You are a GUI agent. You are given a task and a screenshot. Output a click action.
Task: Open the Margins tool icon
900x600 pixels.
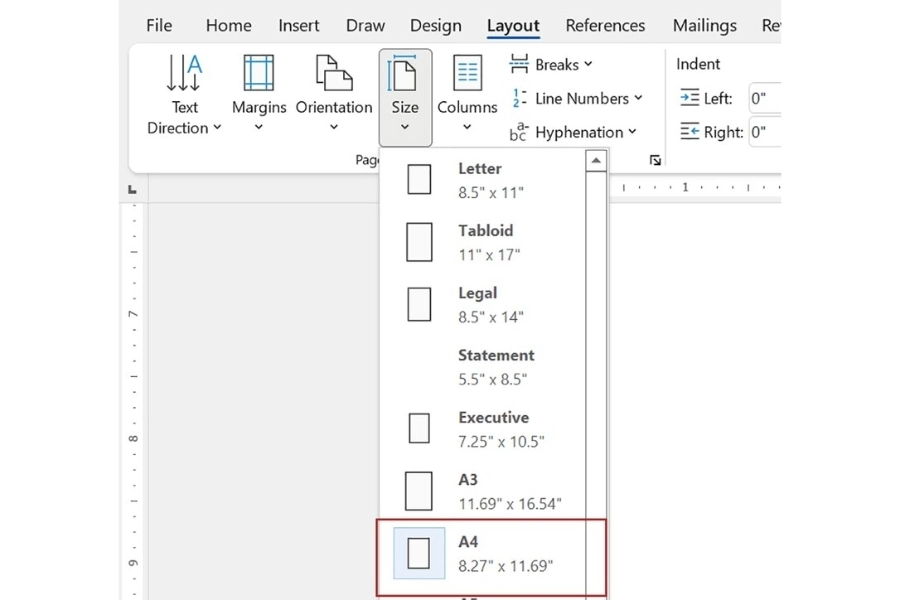259,74
